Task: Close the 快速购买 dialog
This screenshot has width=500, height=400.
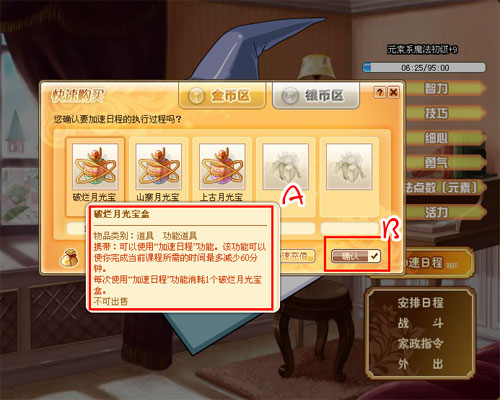Action: 393,92
